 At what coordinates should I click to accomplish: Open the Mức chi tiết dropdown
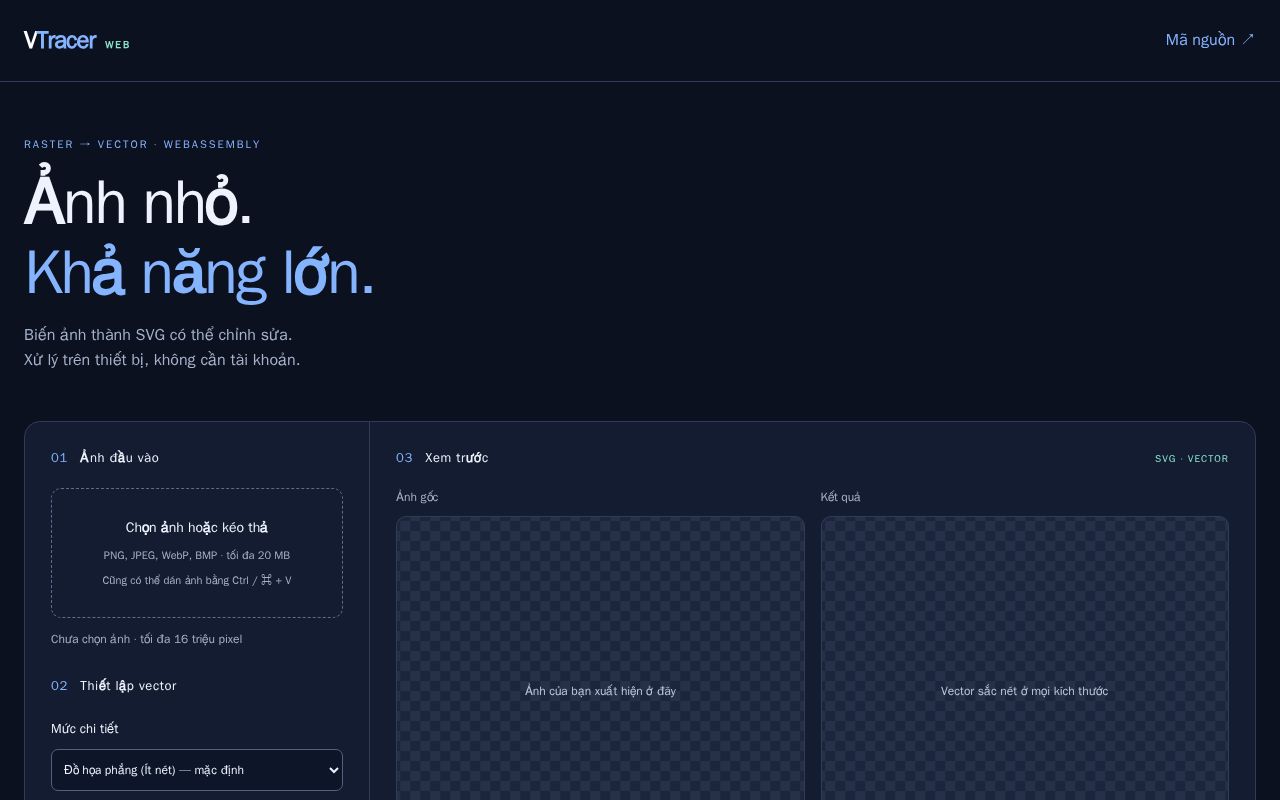197,770
